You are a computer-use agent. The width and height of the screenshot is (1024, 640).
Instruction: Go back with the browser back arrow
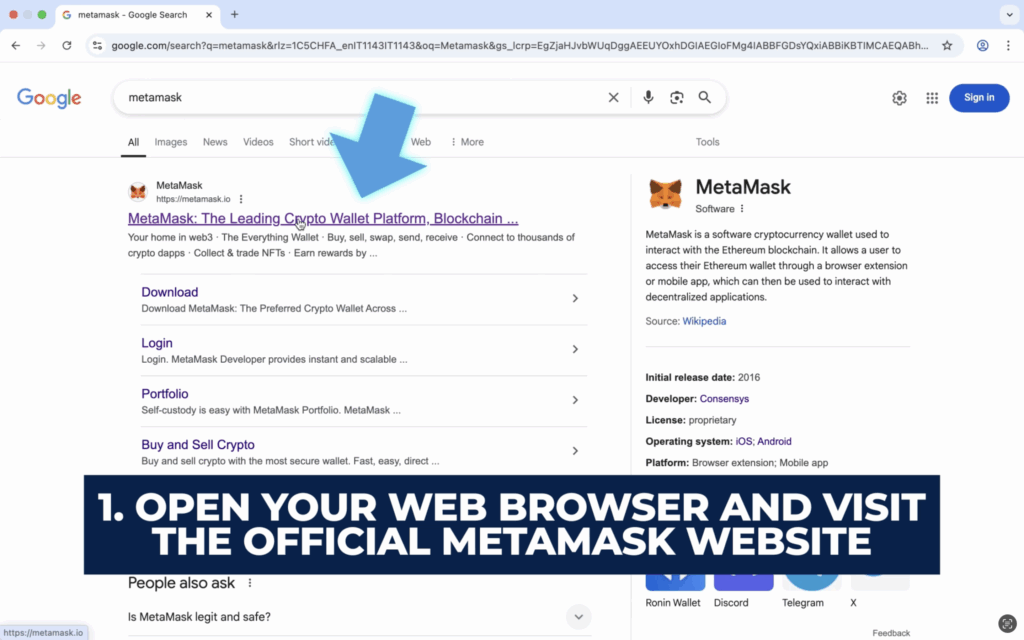click(x=16, y=46)
